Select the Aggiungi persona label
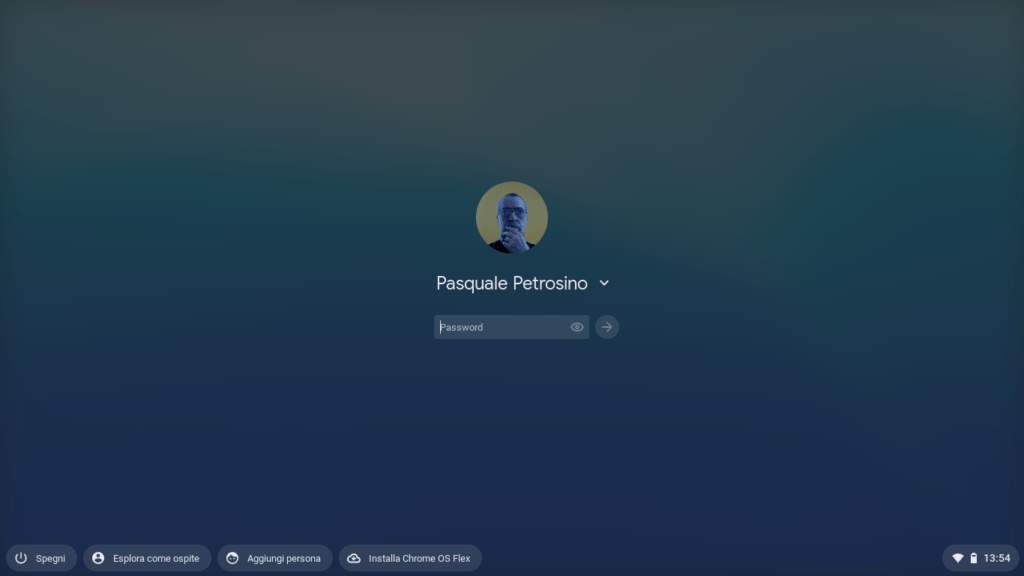This screenshot has width=1024, height=576. pos(283,558)
